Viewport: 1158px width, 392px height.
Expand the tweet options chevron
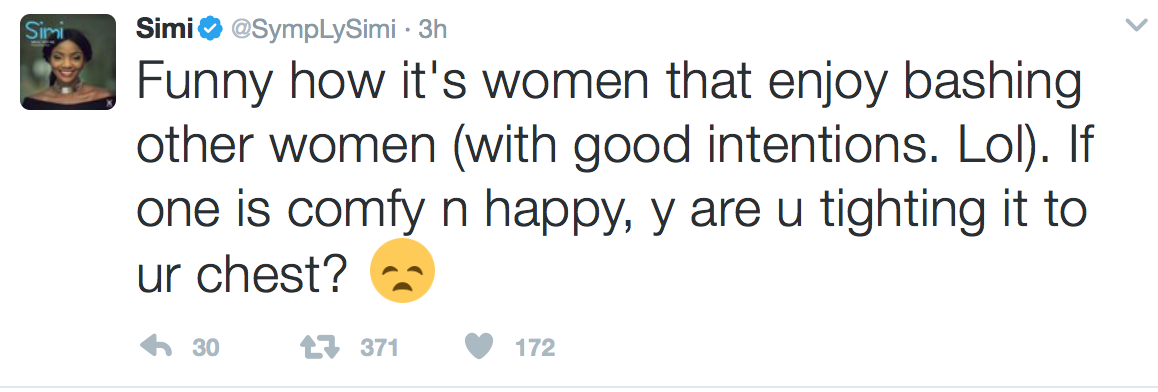1135,26
